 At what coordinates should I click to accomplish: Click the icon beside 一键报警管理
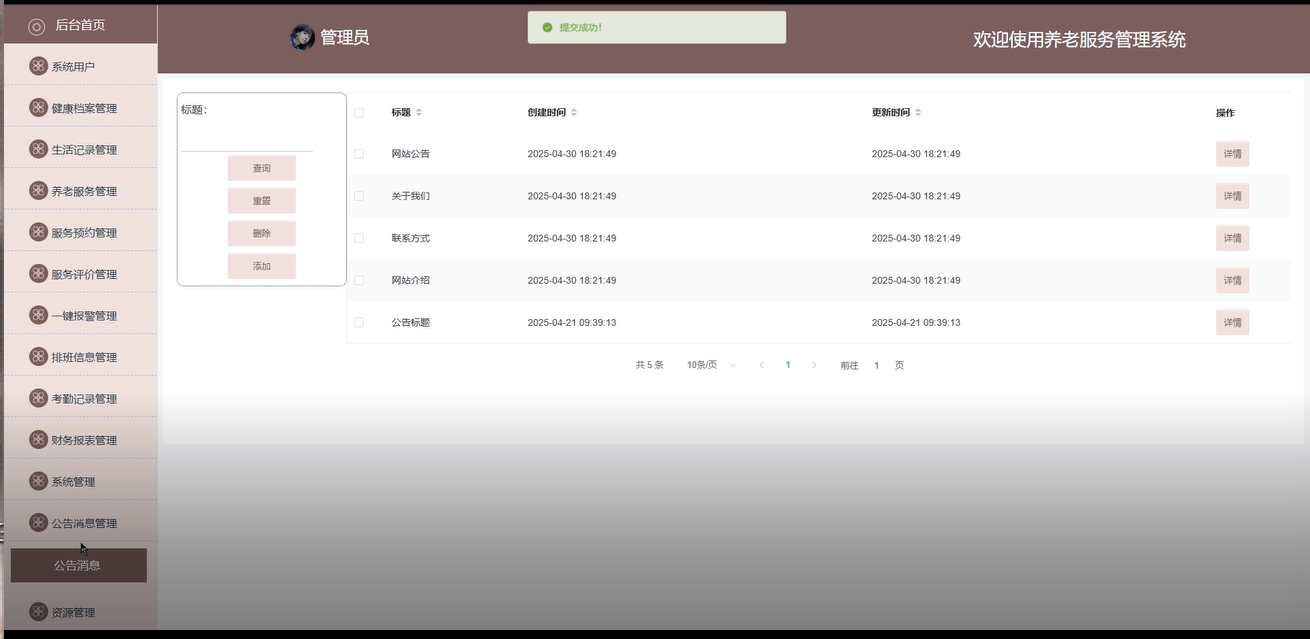click(38, 315)
